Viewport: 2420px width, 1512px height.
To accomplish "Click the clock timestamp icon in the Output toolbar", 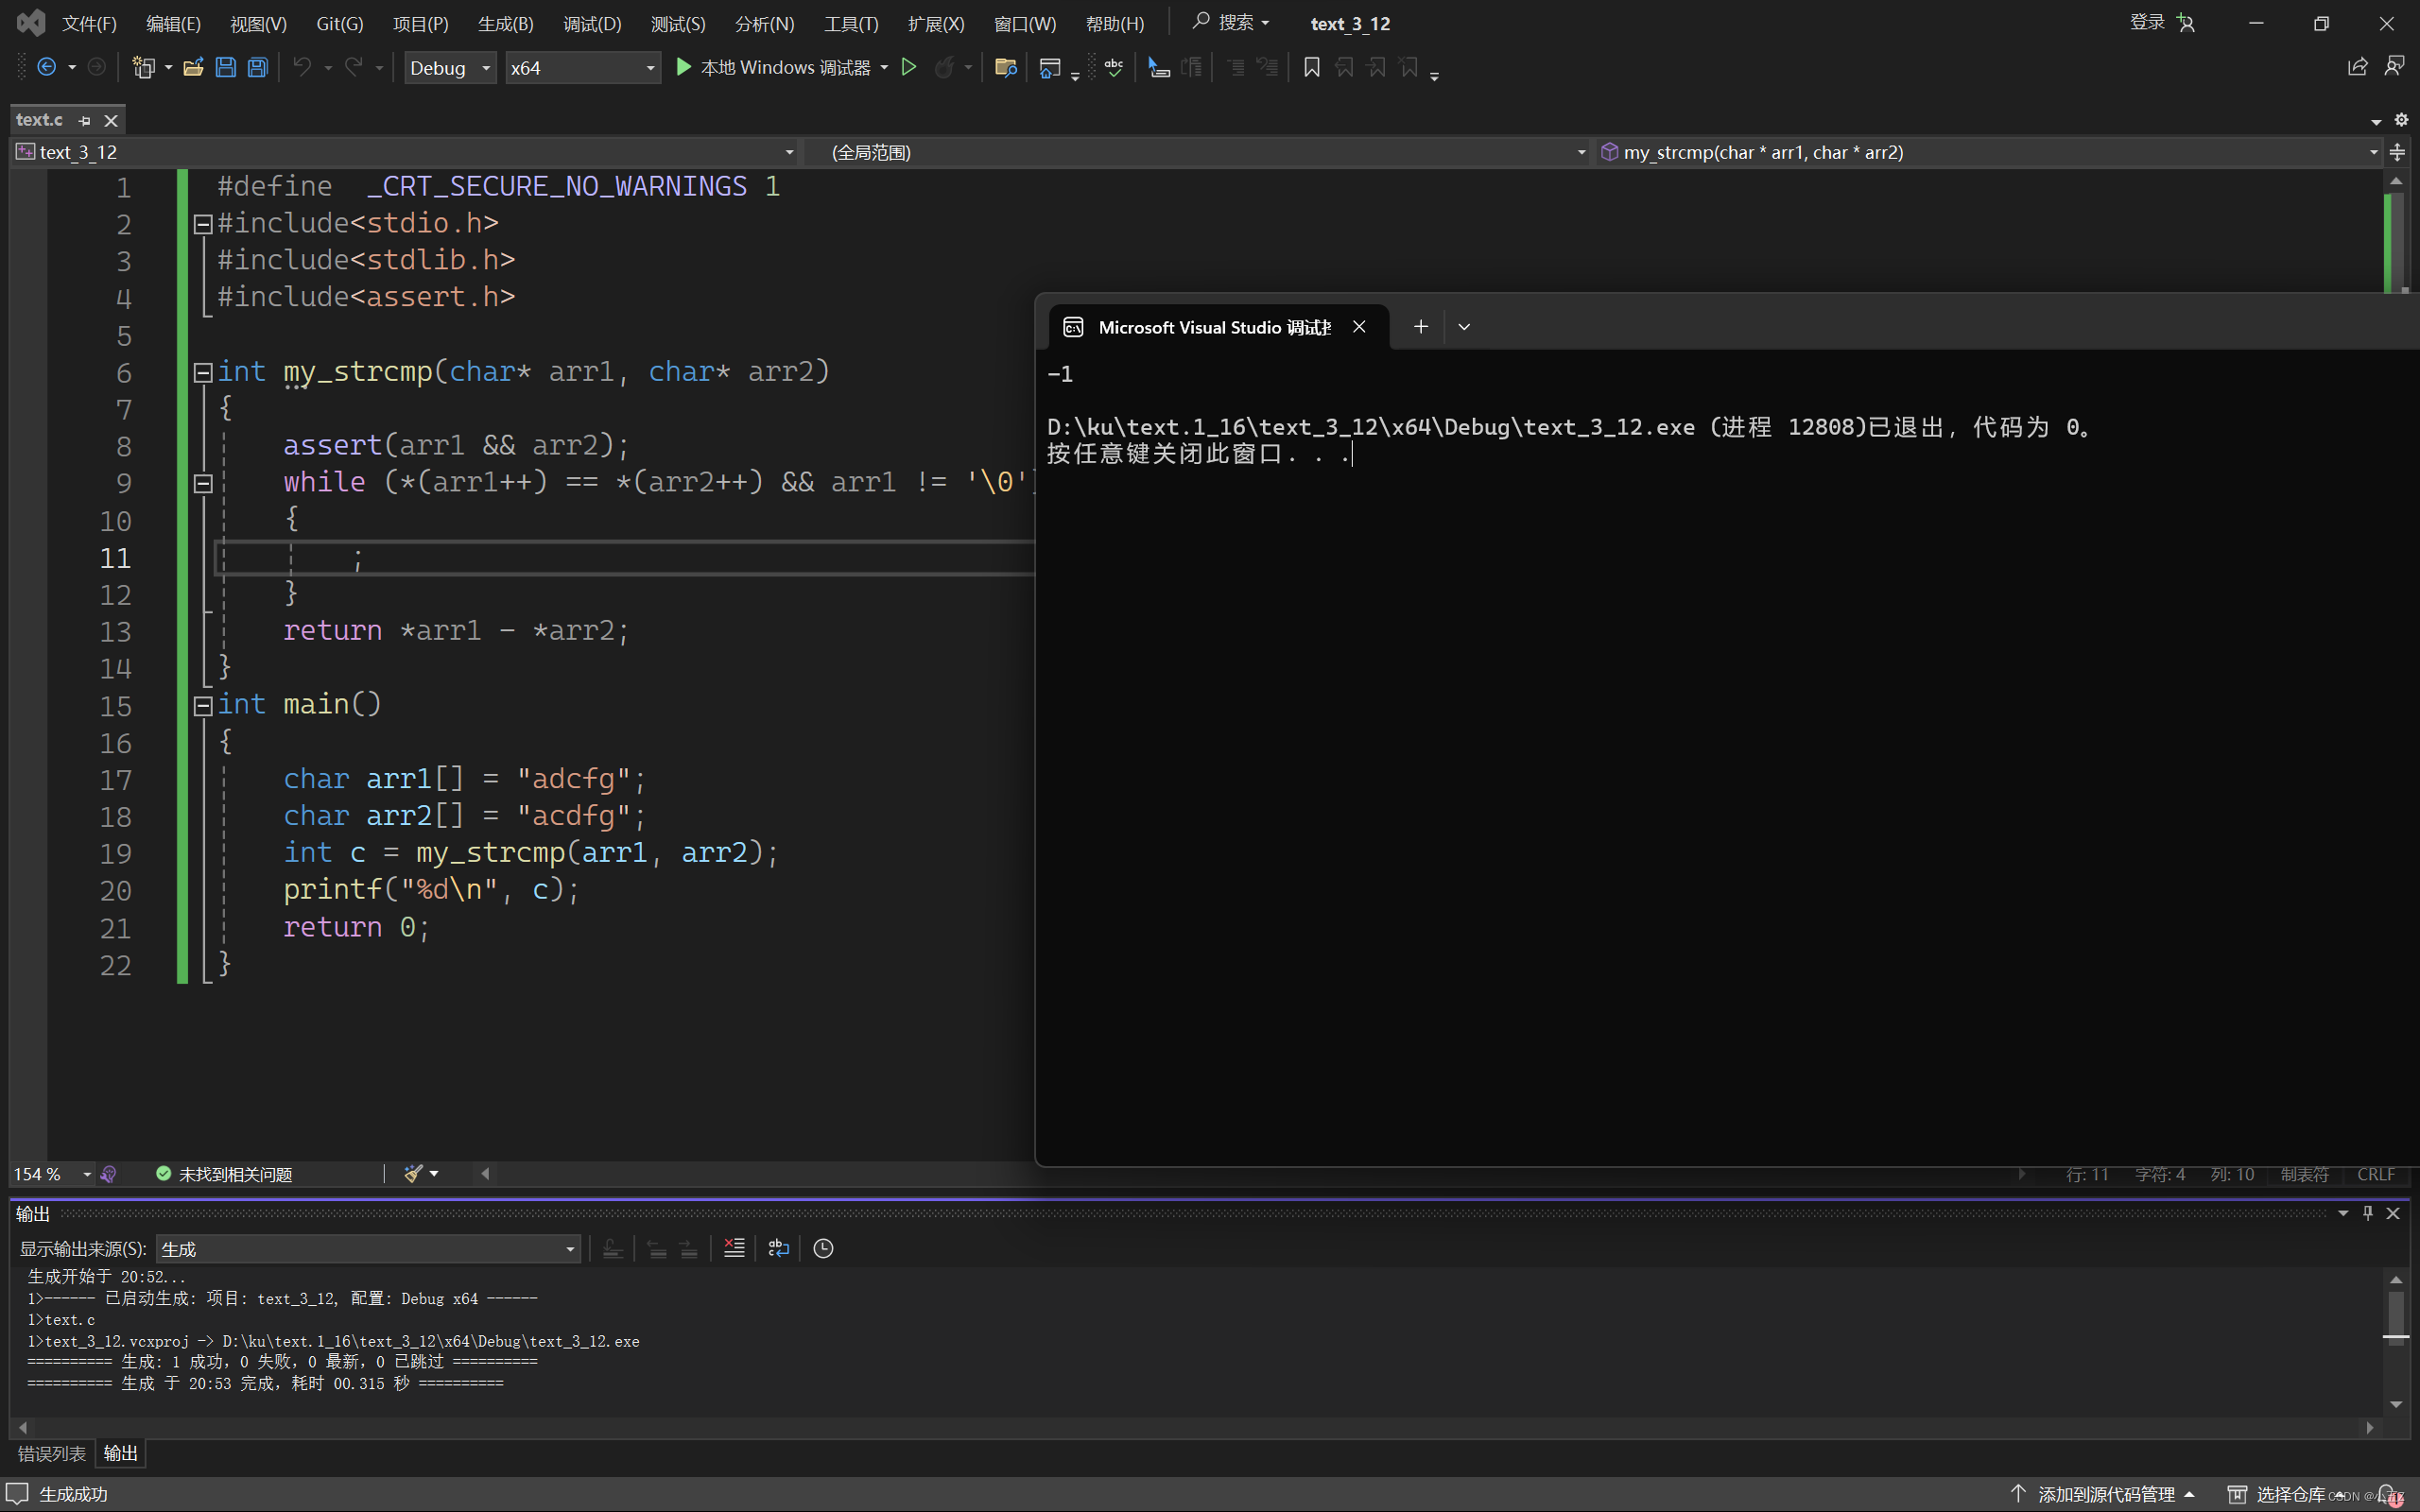I will tap(823, 1248).
